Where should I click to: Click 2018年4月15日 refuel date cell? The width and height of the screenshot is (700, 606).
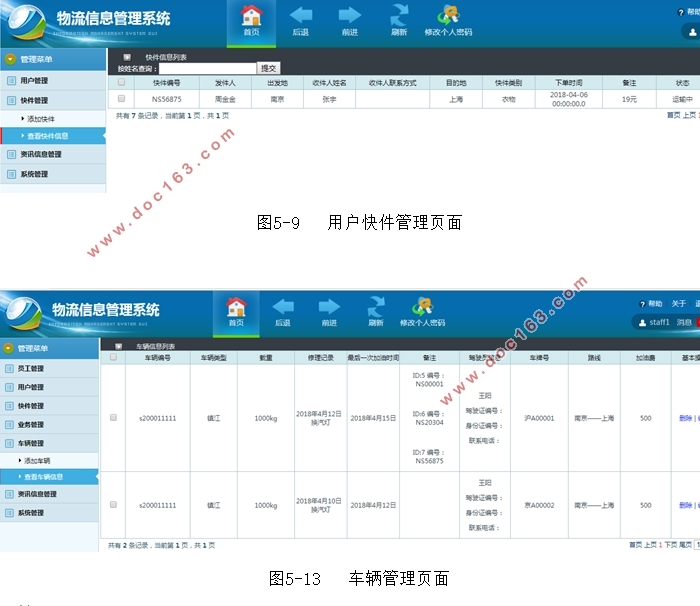(373, 418)
